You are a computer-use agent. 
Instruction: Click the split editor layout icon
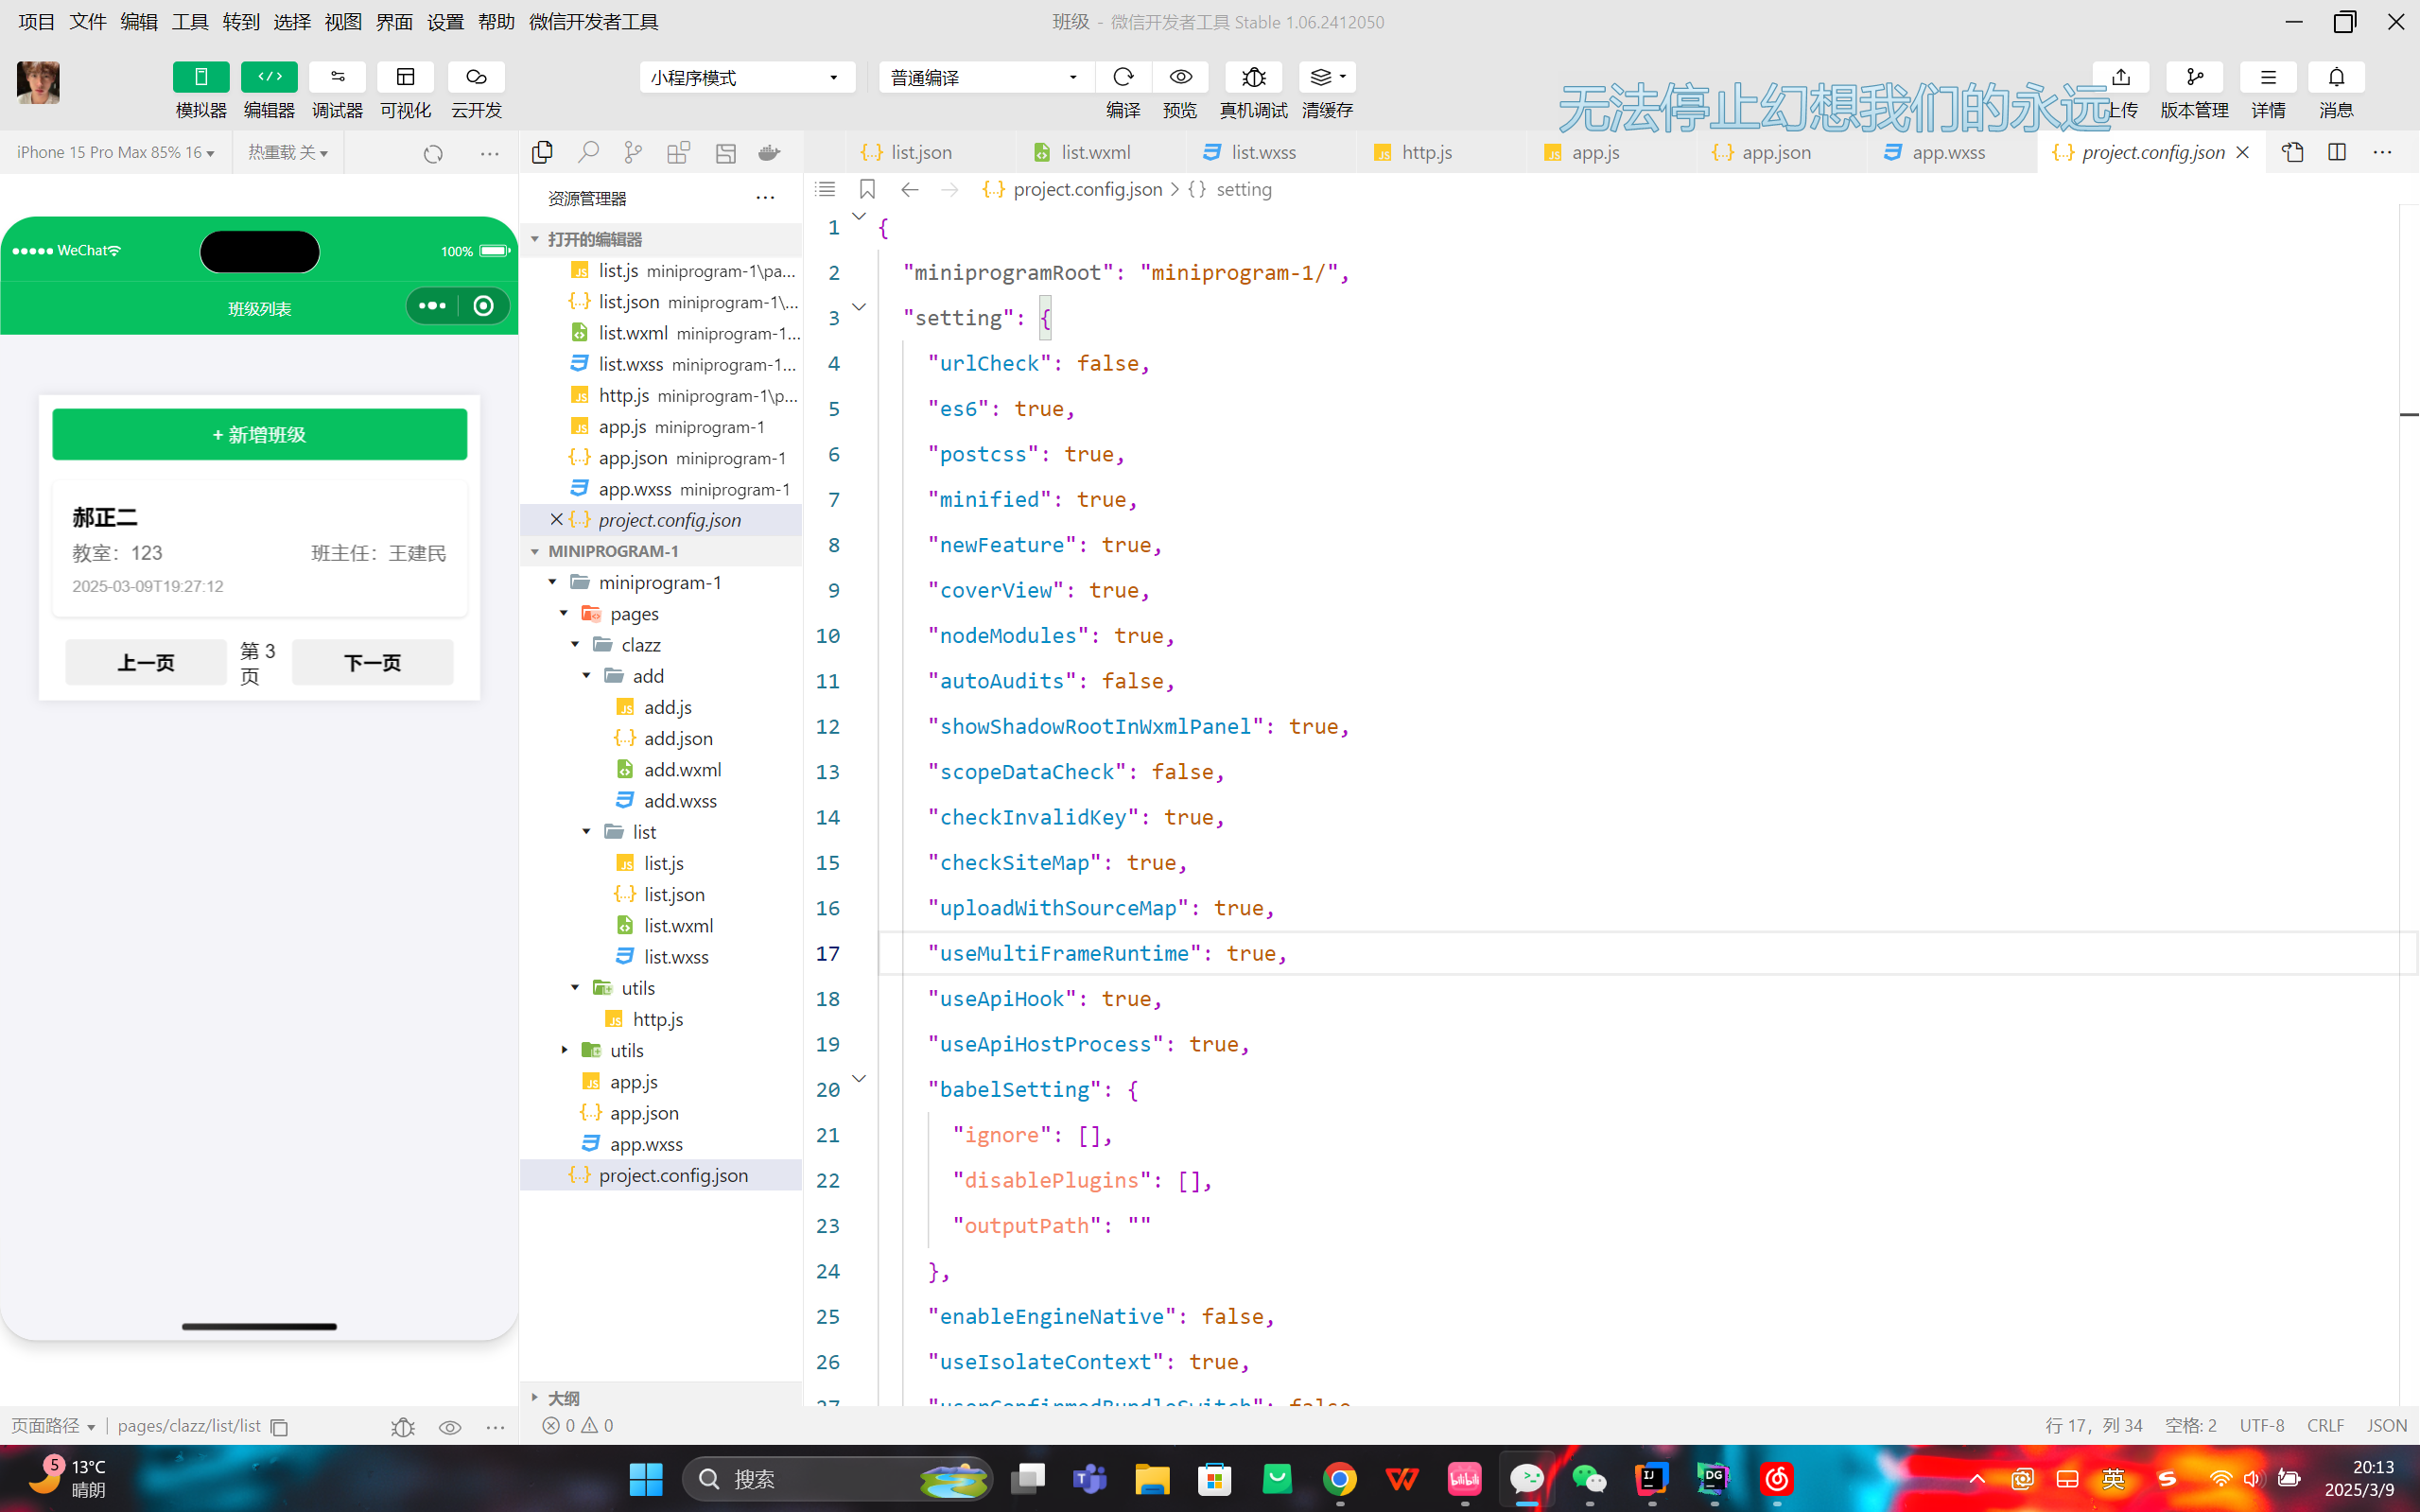click(x=2337, y=152)
